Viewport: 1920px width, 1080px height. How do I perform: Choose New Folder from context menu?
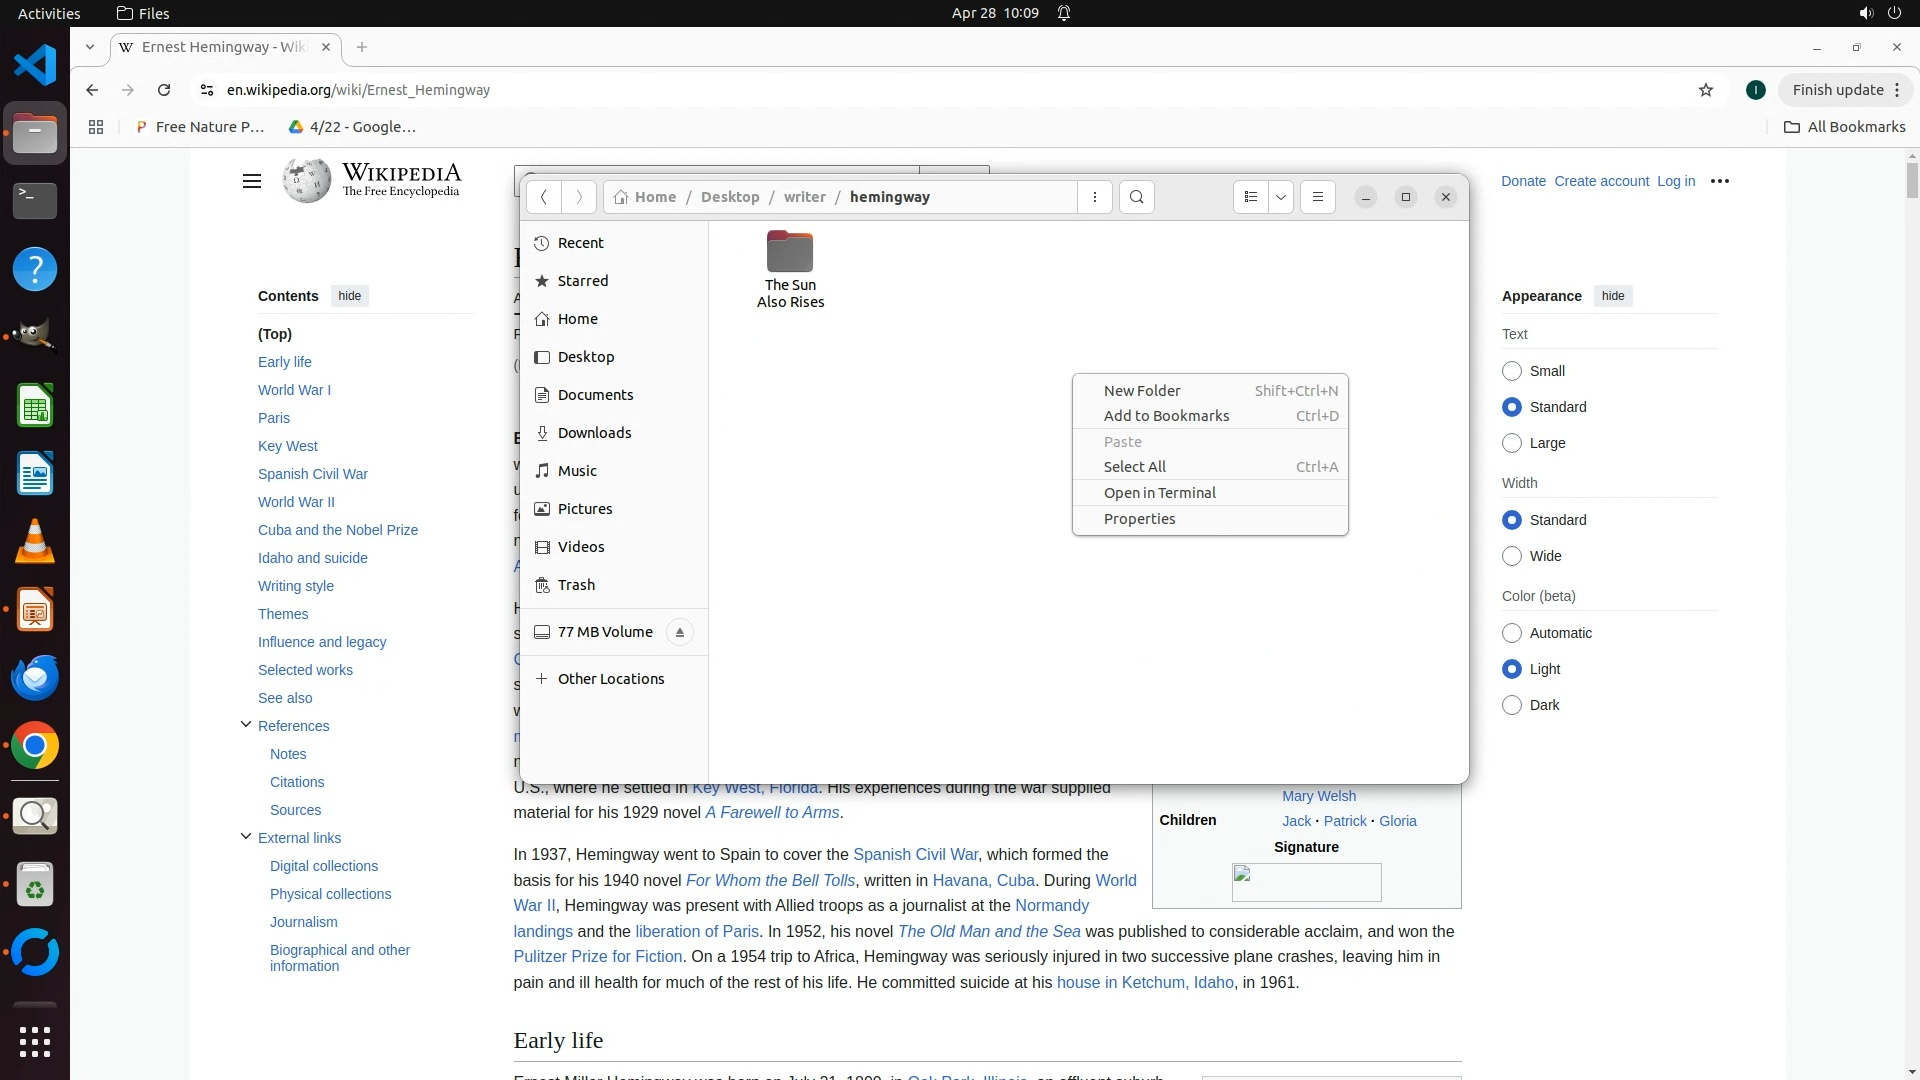click(1141, 391)
